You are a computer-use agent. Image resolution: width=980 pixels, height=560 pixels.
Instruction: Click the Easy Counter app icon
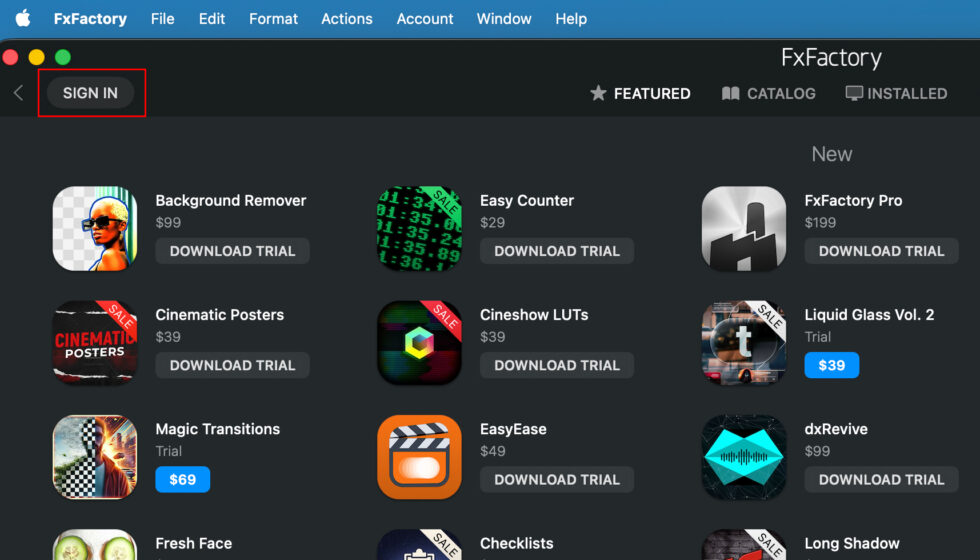point(420,229)
